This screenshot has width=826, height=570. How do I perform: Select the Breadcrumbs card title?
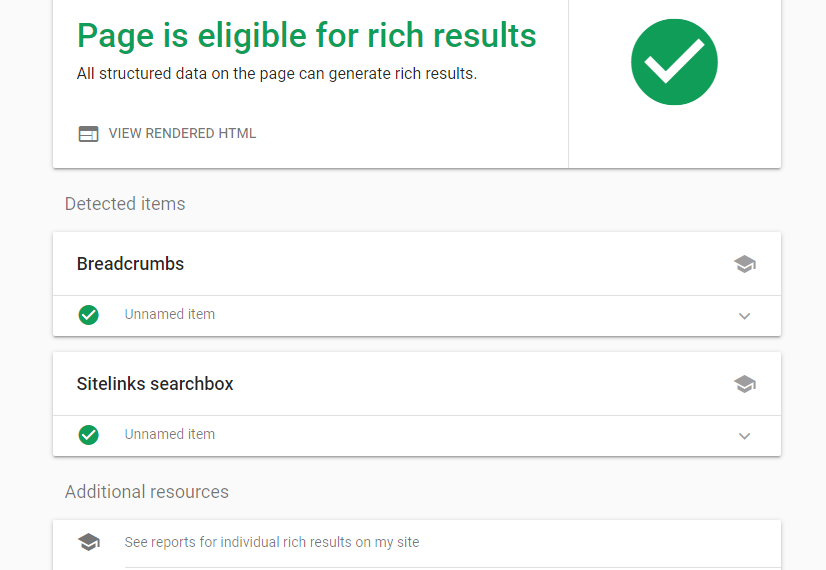tap(130, 264)
